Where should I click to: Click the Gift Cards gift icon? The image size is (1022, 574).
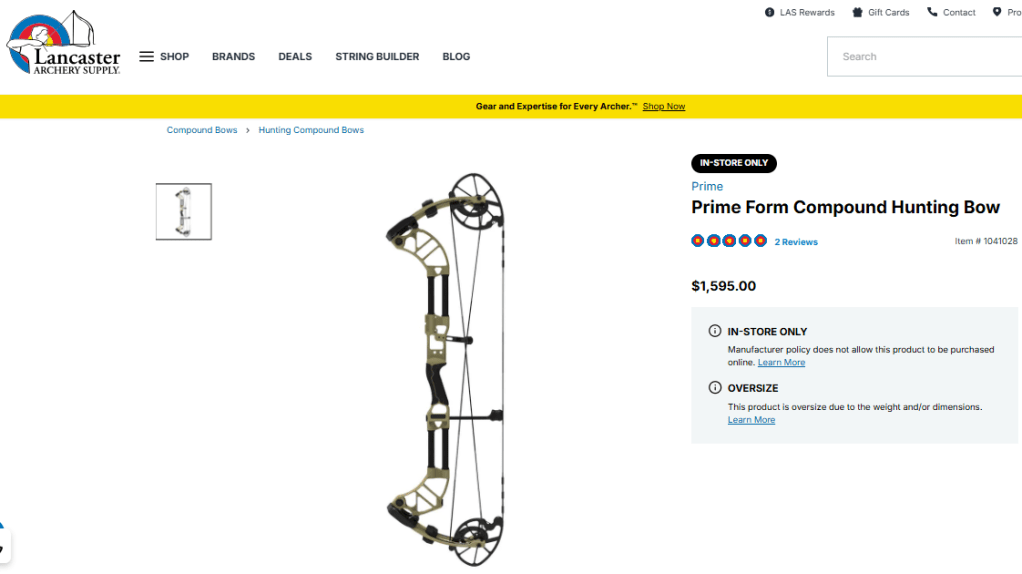point(857,12)
